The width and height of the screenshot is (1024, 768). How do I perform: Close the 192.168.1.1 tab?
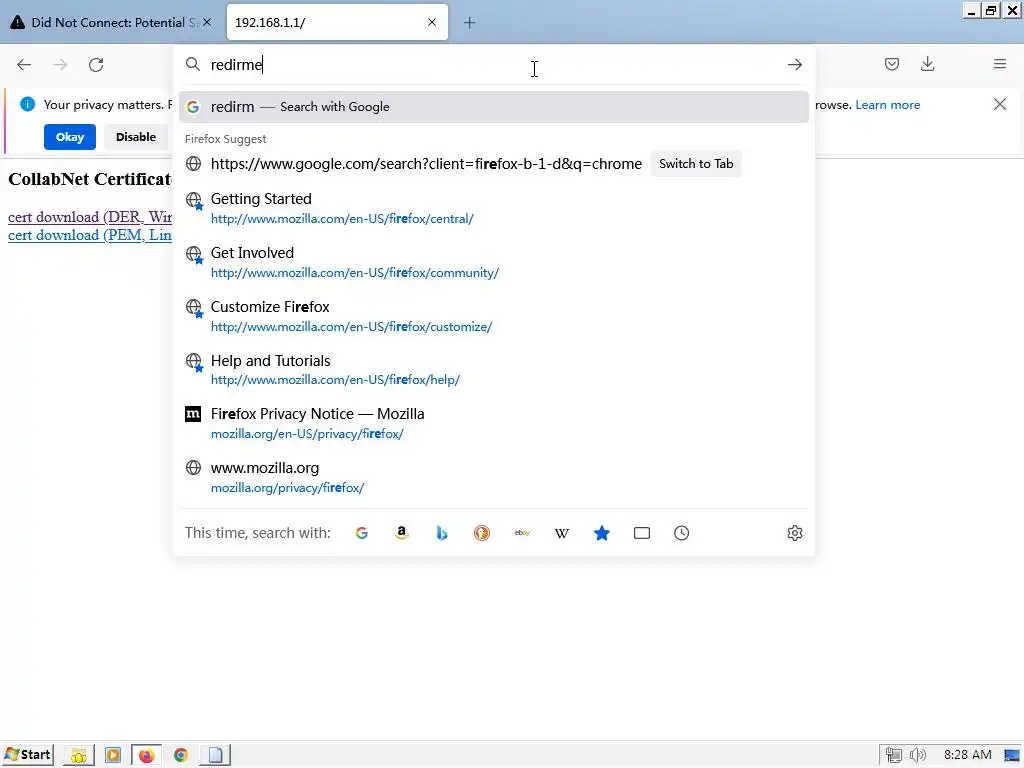tap(432, 22)
